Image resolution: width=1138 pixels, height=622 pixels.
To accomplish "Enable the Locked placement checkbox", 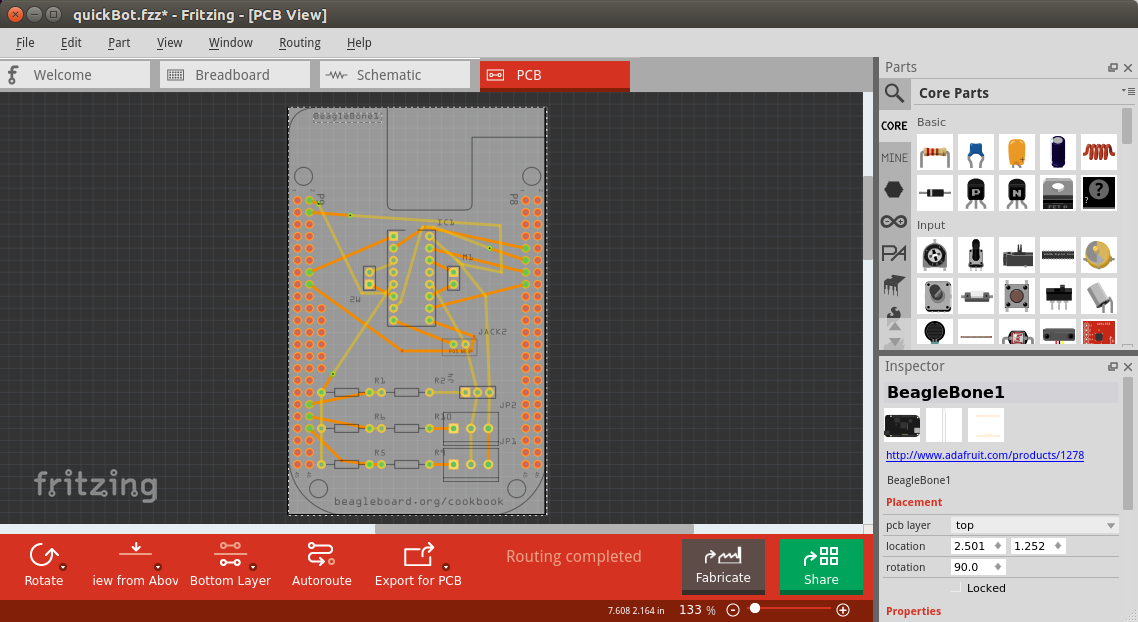I will [957, 588].
